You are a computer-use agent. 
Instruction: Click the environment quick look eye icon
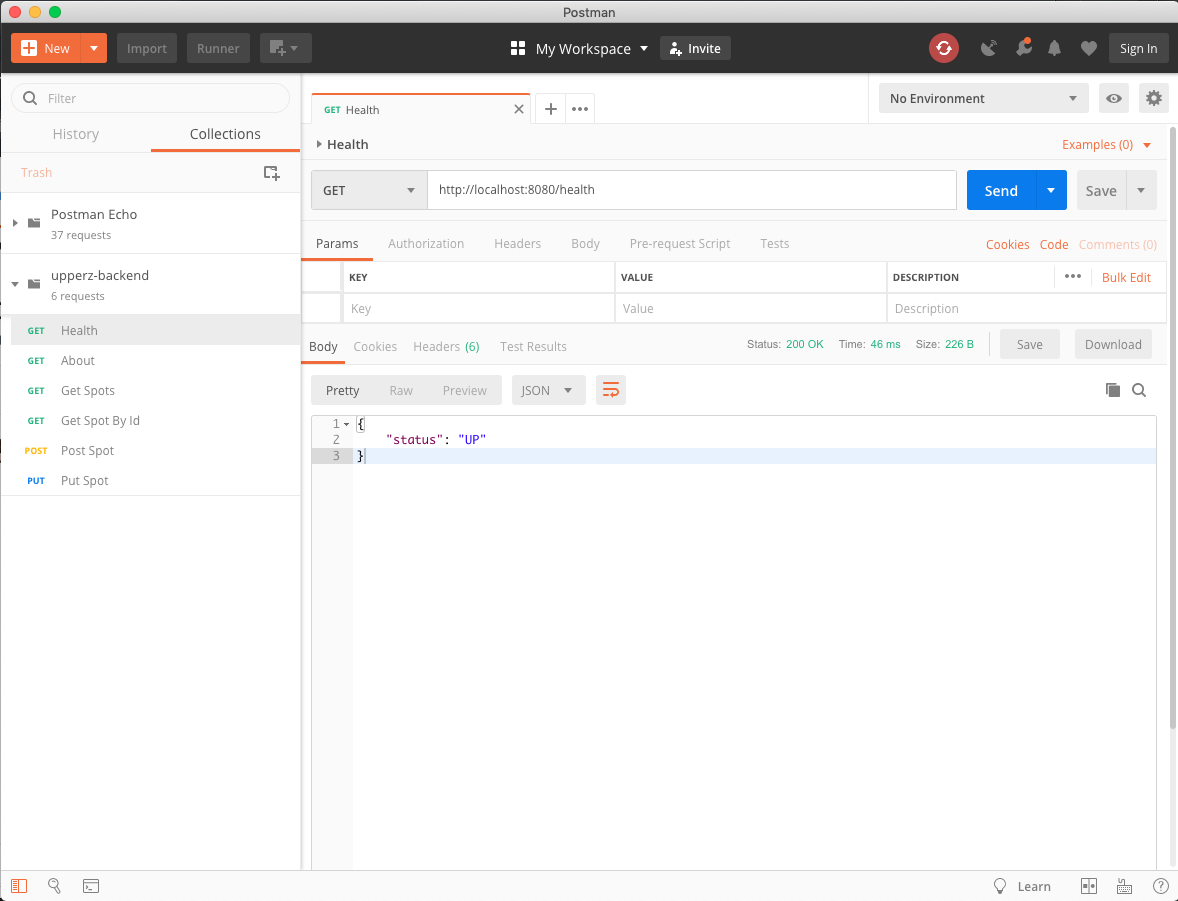pyautogui.click(x=1114, y=98)
